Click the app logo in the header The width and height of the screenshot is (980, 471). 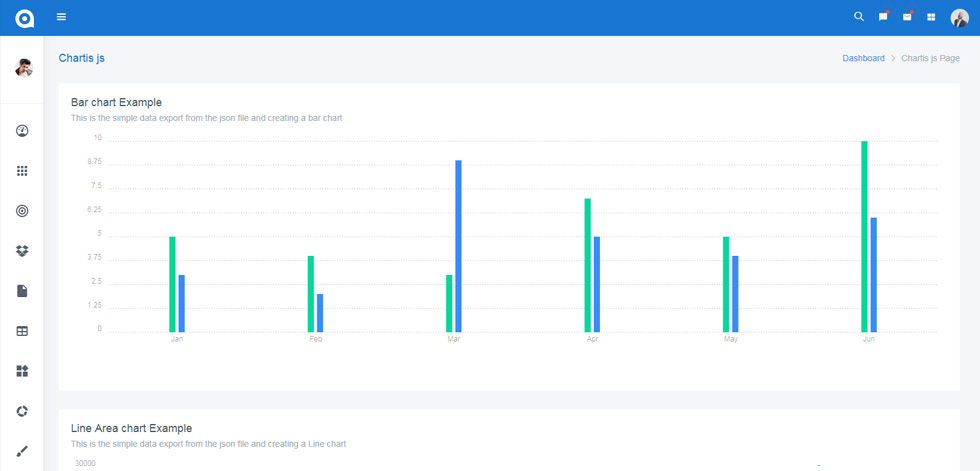pyautogui.click(x=24, y=18)
